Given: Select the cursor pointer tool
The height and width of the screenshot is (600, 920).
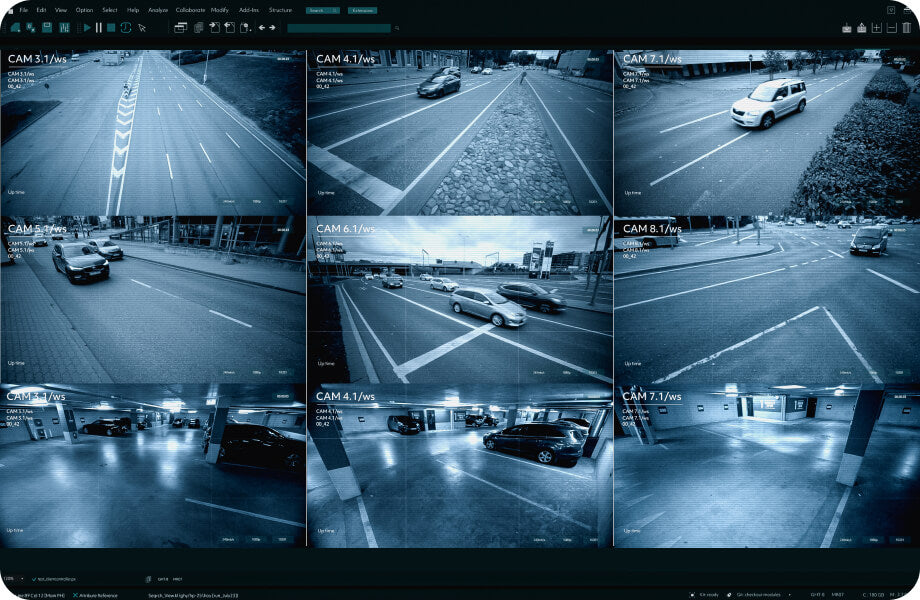Looking at the screenshot, I should point(142,28).
